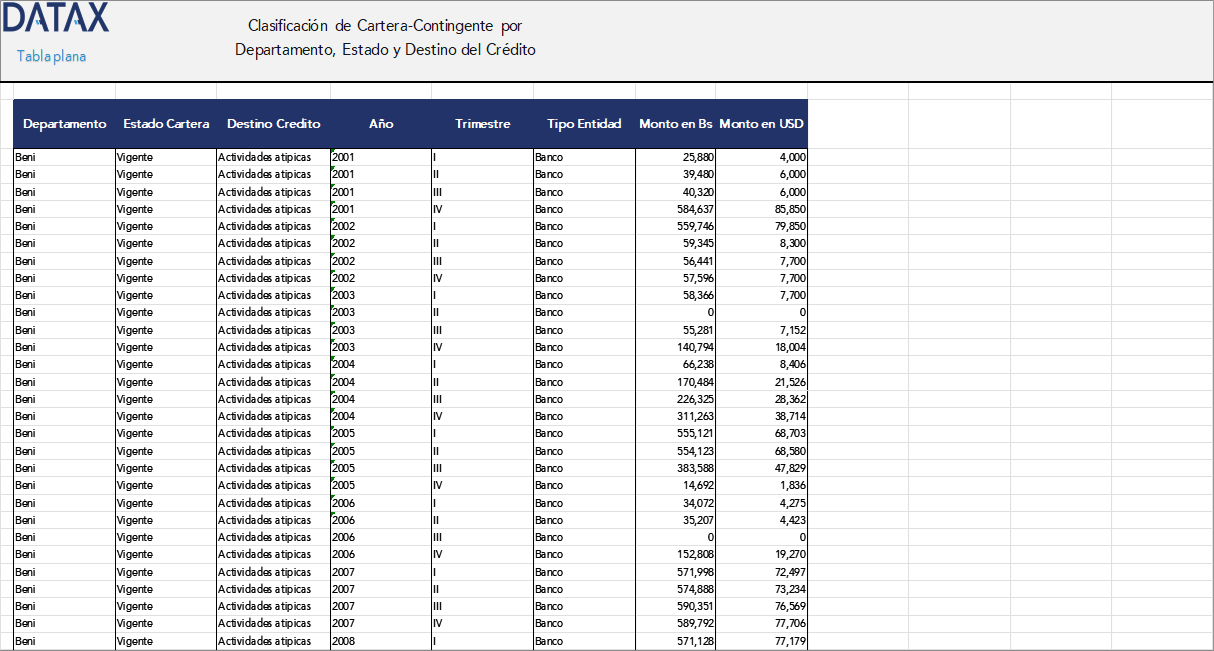
Task: Select the Departamento column header
Action: 64,123
